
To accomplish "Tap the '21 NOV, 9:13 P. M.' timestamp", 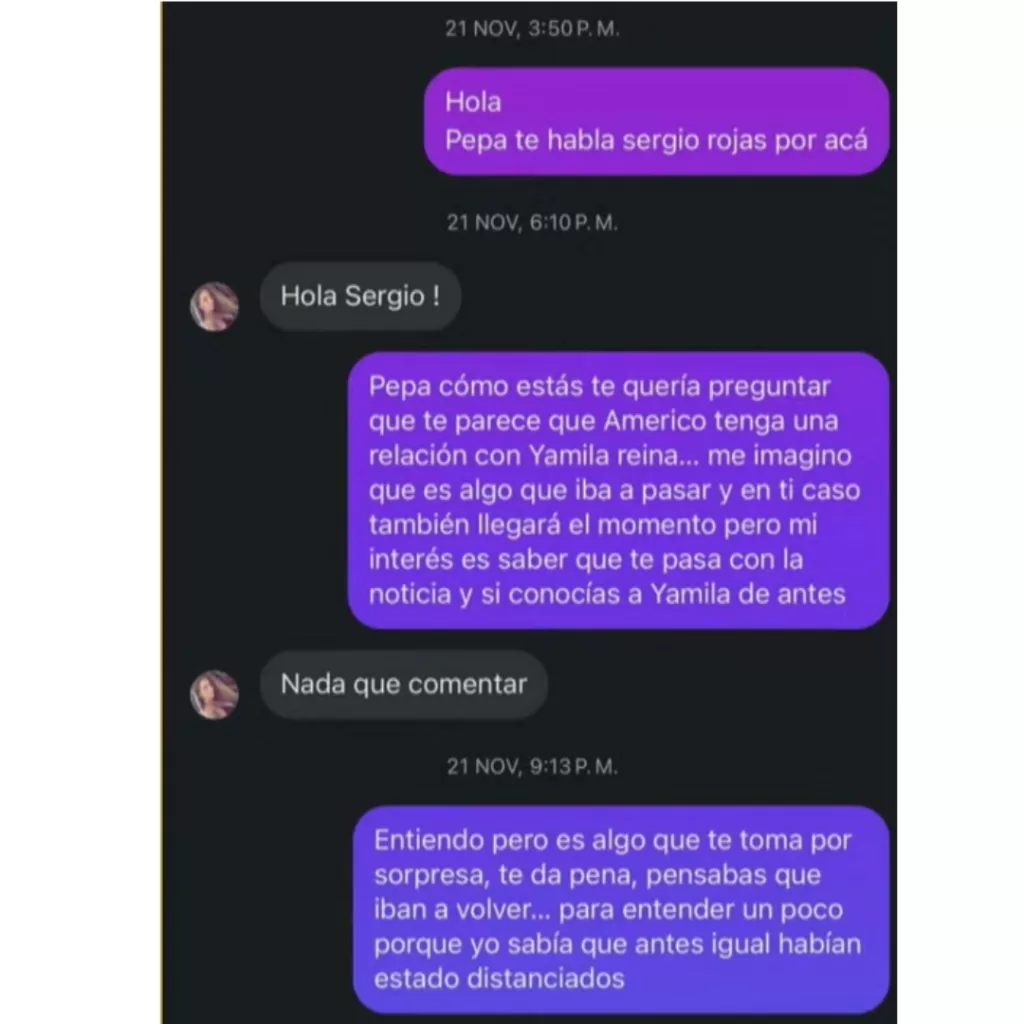I will pos(532,766).
